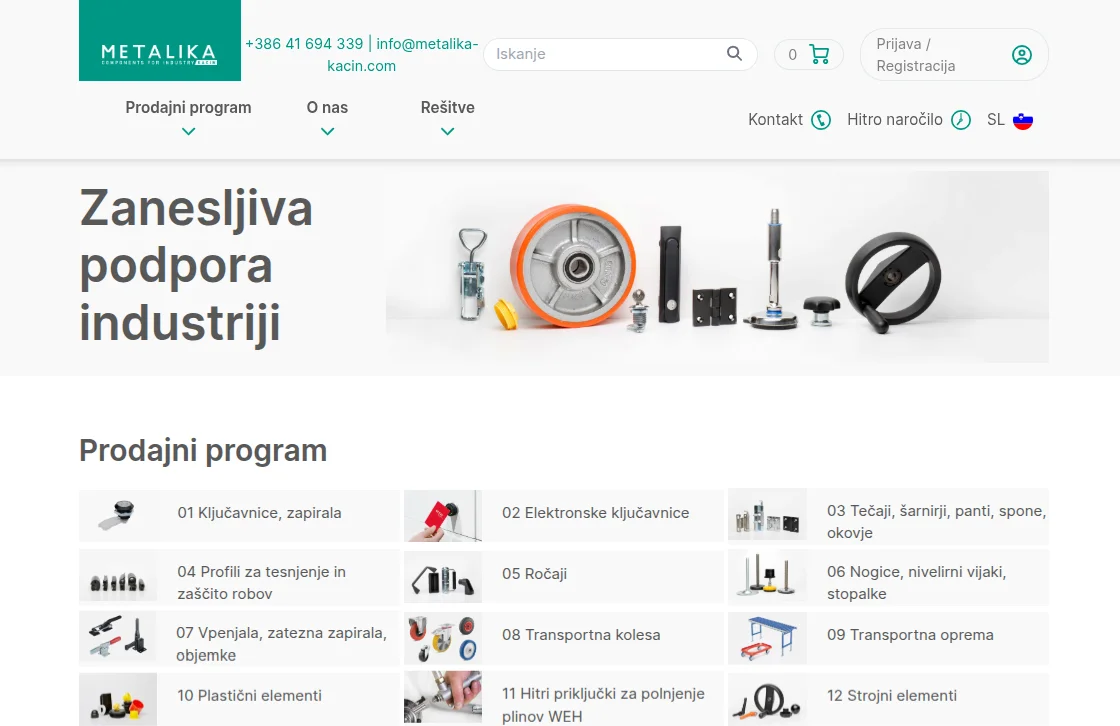Click the search magnifier icon
Image resolution: width=1120 pixels, height=726 pixels.
point(733,54)
